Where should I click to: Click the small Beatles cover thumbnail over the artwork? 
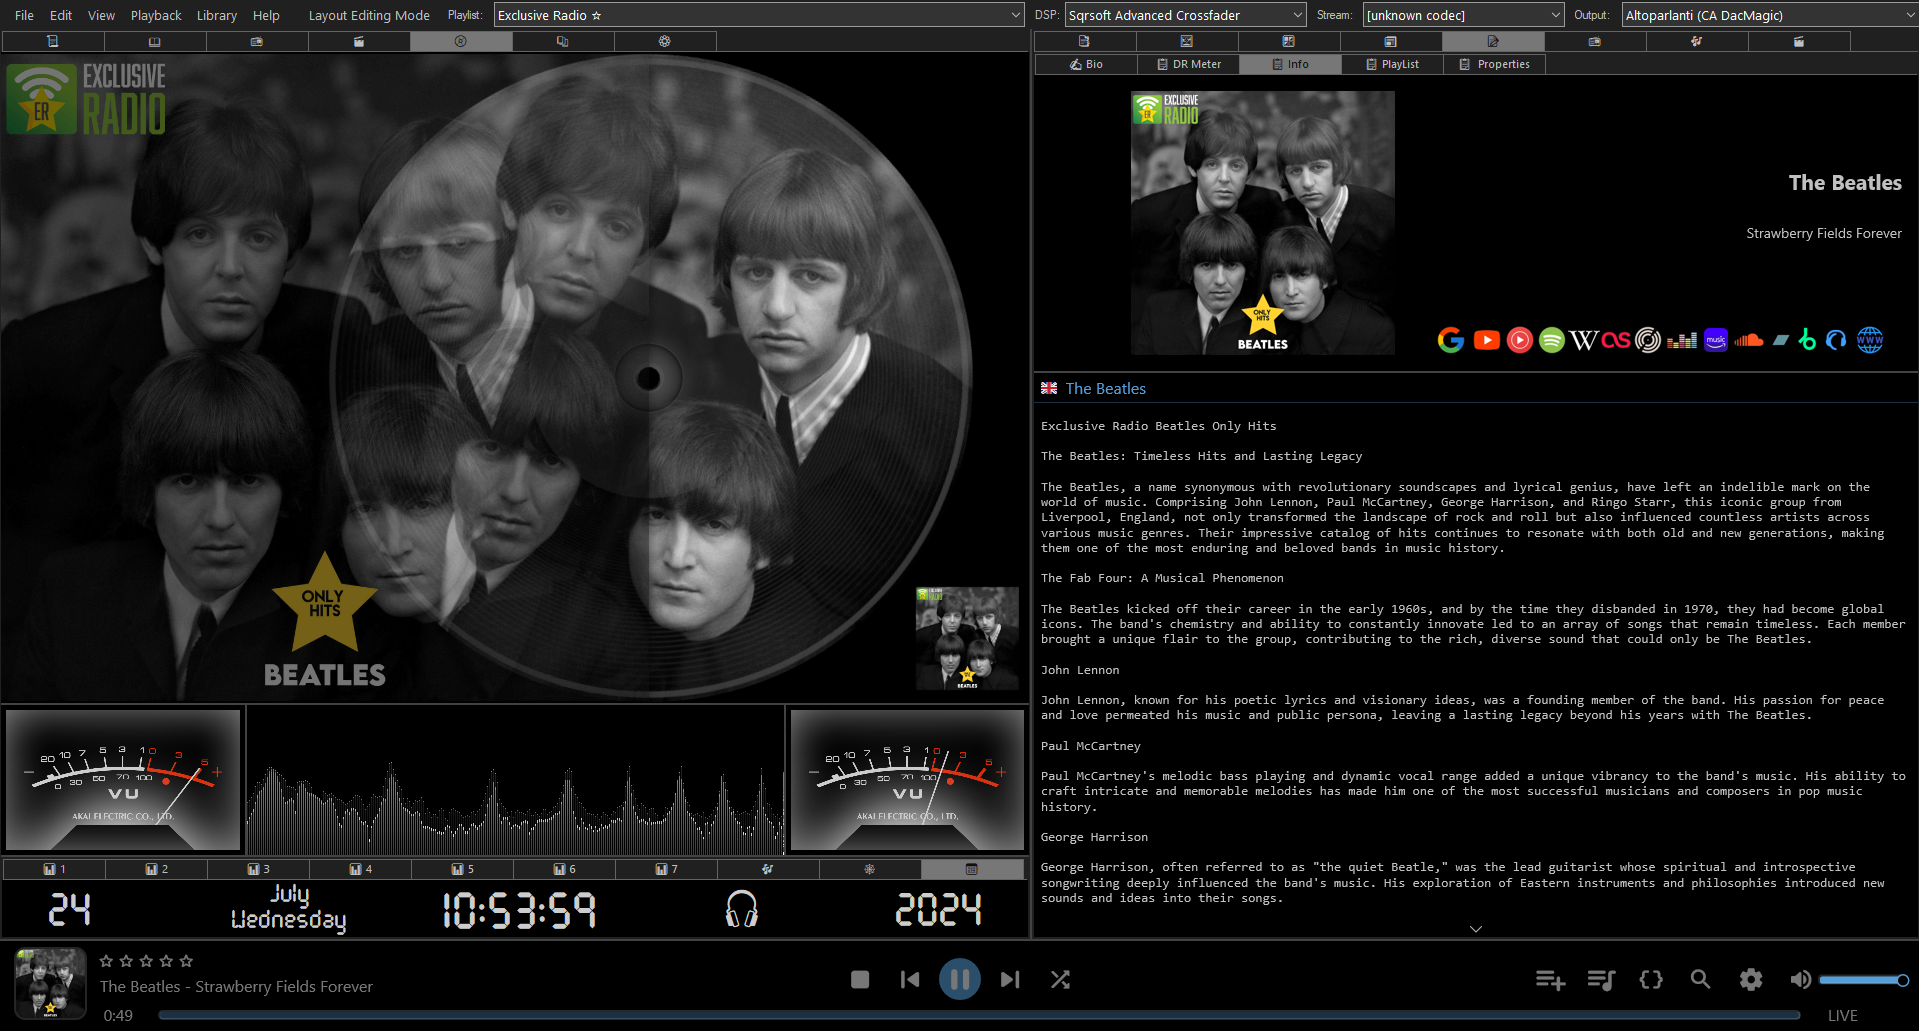coord(967,638)
